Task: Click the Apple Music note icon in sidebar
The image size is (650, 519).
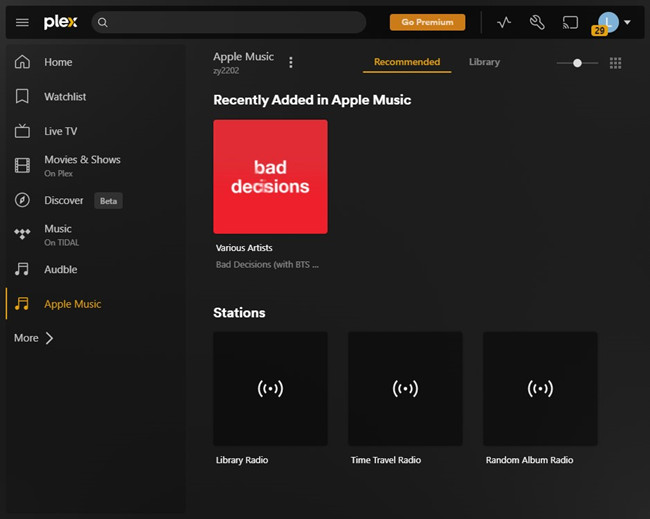Action: 22,303
